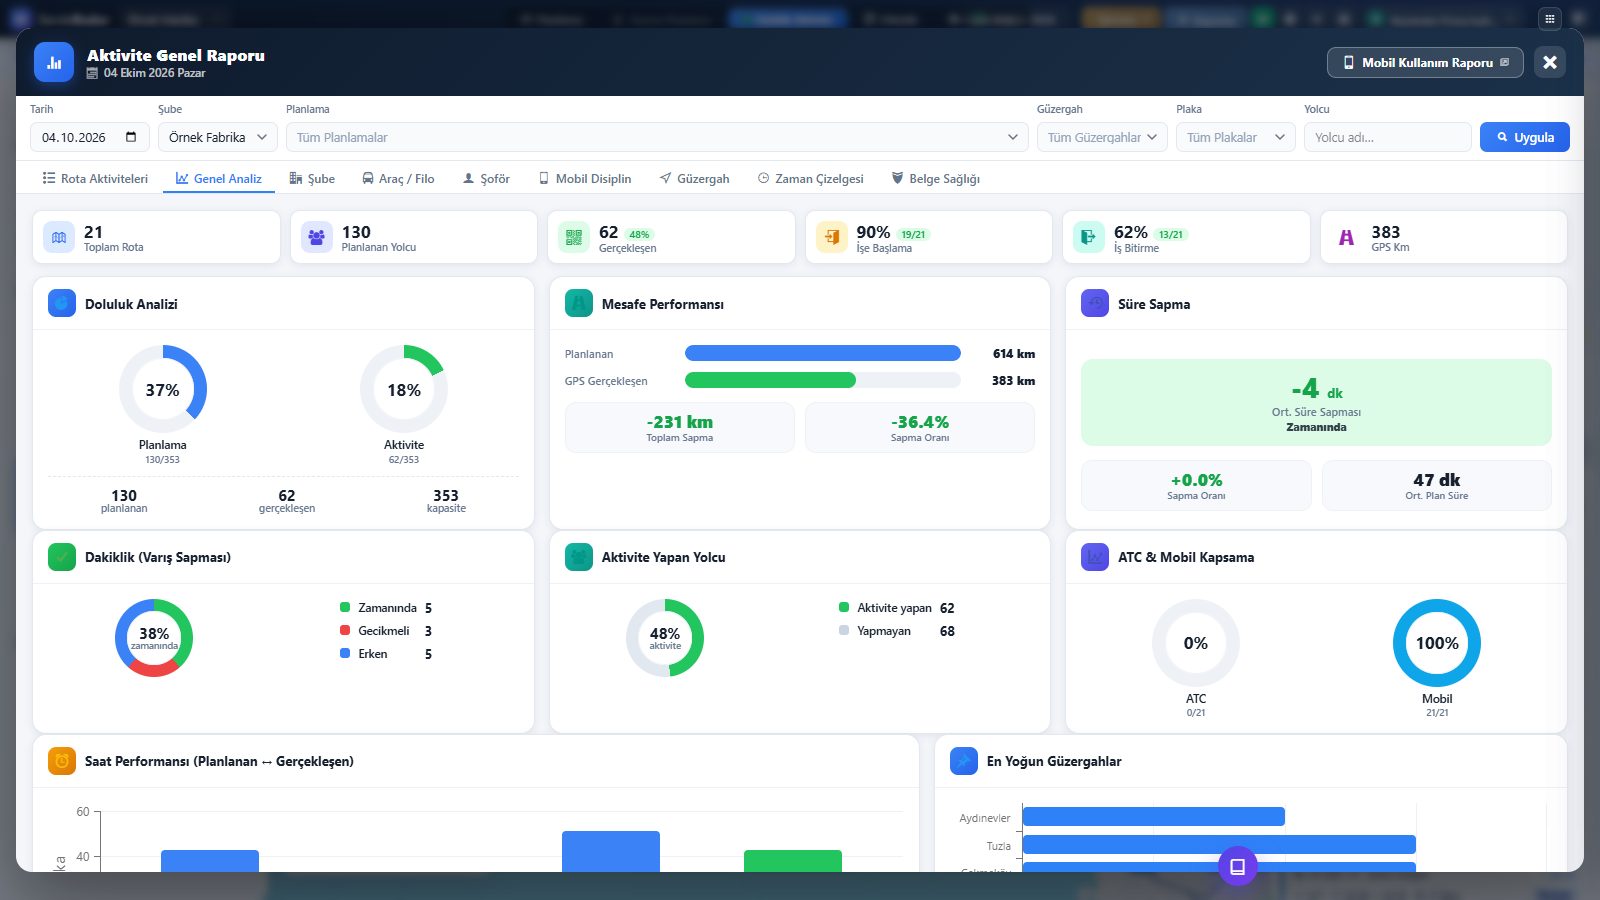The height and width of the screenshot is (900, 1600).
Task: Click the Gerçekleşen QR code icon
Action: click(574, 238)
